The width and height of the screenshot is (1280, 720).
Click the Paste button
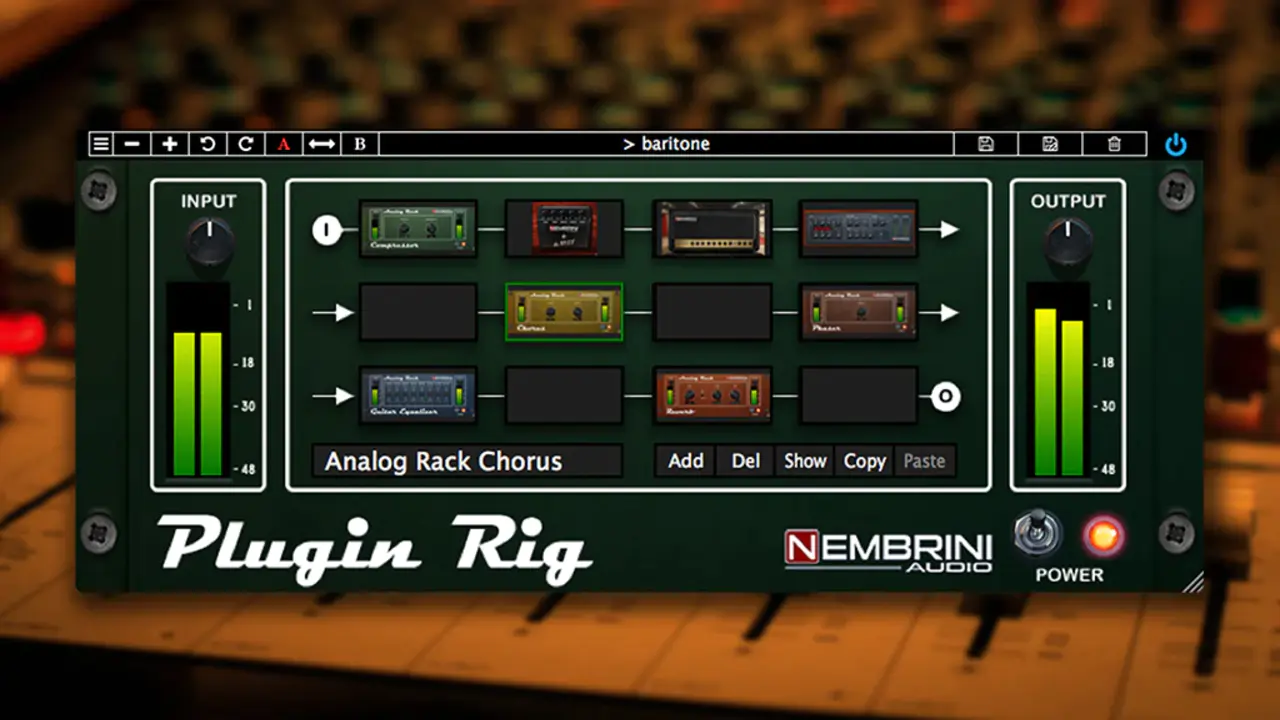point(924,461)
